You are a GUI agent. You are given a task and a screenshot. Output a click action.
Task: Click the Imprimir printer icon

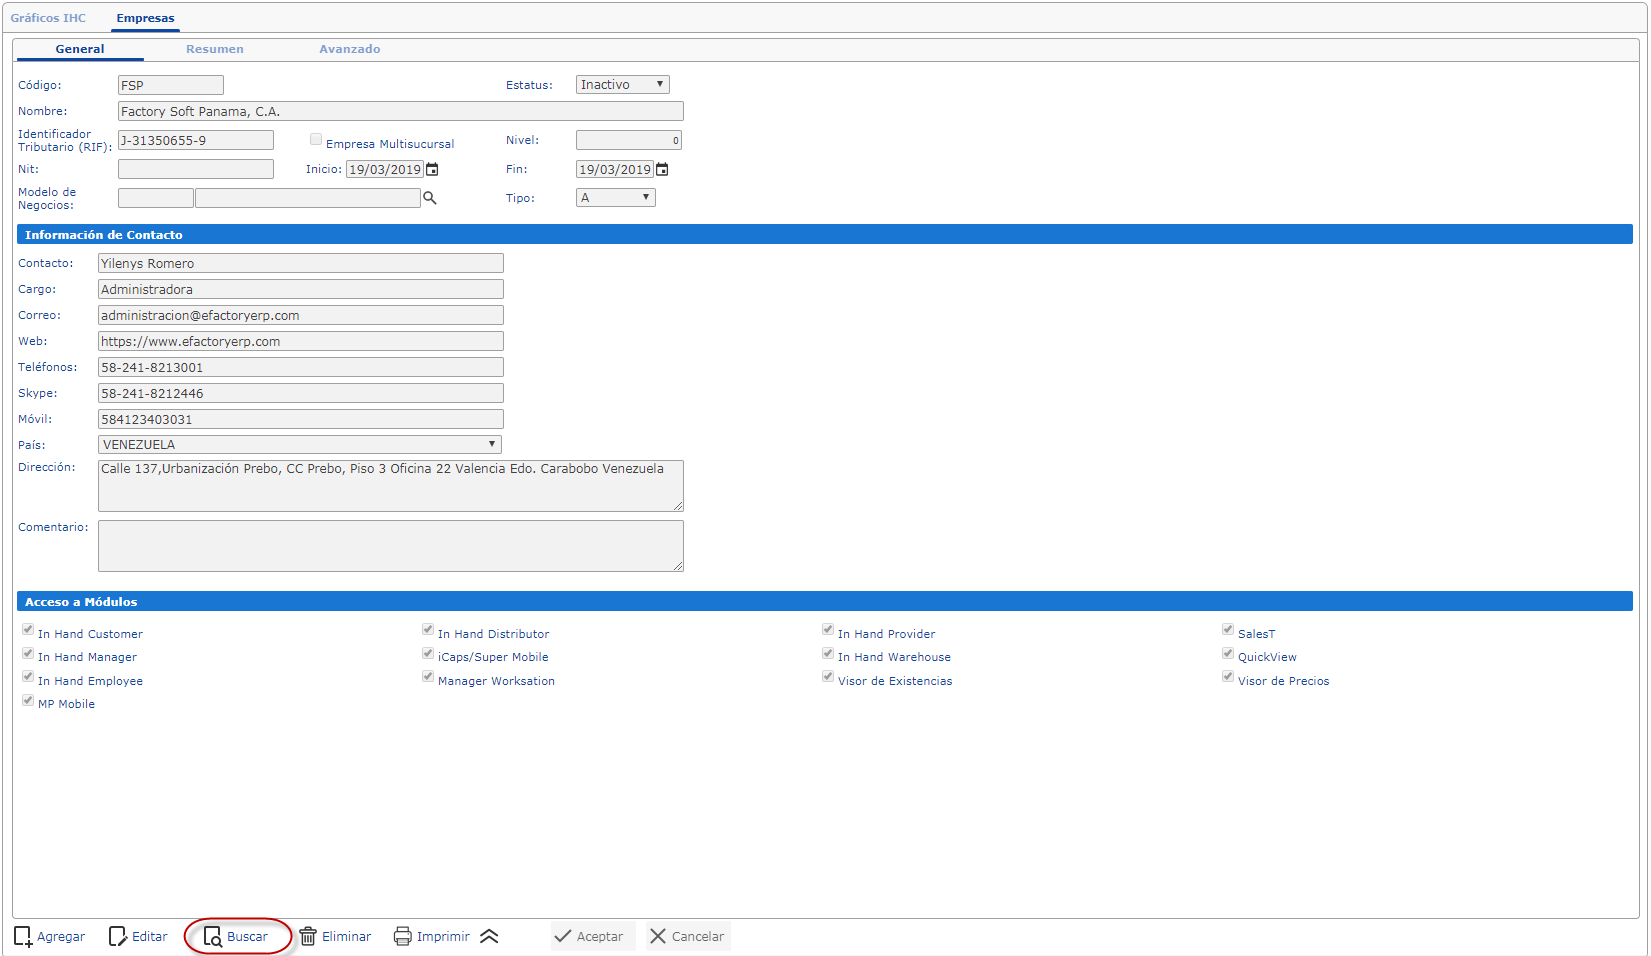[x=402, y=937]
